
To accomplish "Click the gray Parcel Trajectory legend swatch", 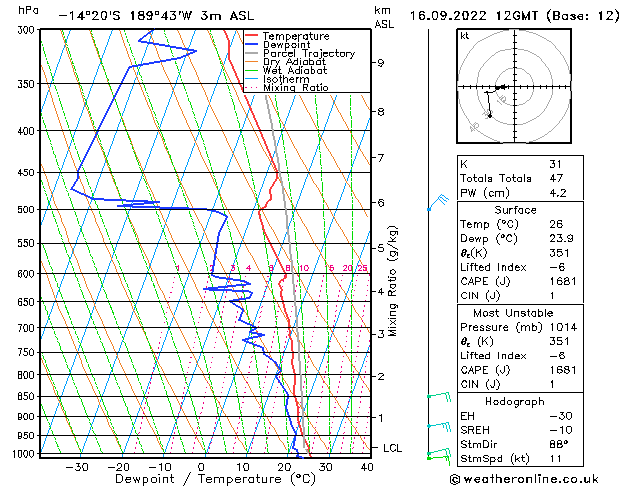I will tap(252, 53).
